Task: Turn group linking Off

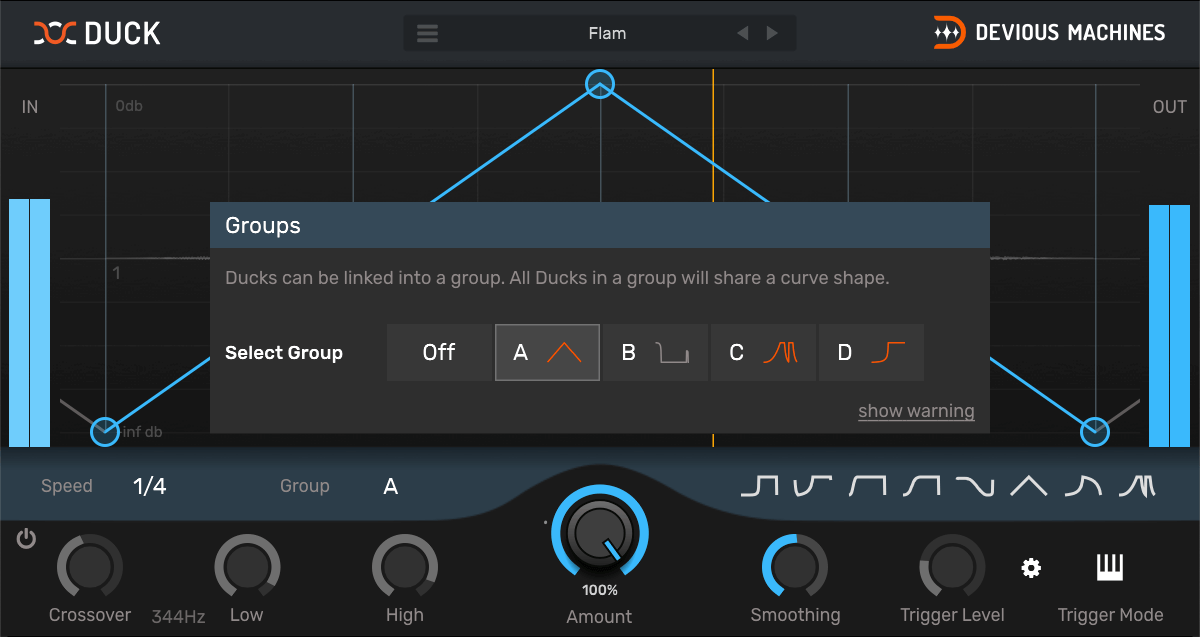Action: [x=439, y=353]
